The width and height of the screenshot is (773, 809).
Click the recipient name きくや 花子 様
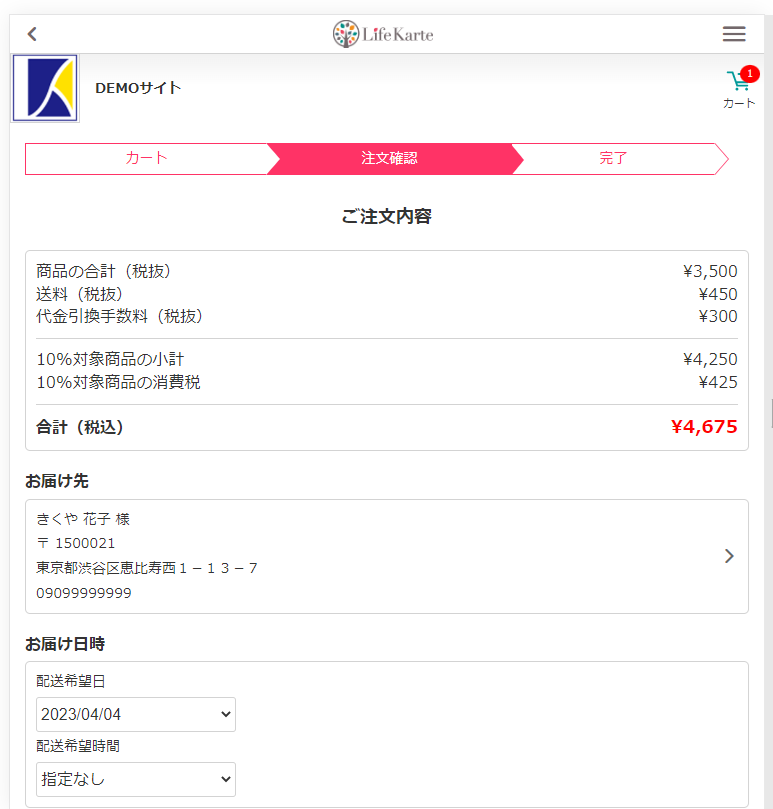pyautogui.click(x=83, y=519)
